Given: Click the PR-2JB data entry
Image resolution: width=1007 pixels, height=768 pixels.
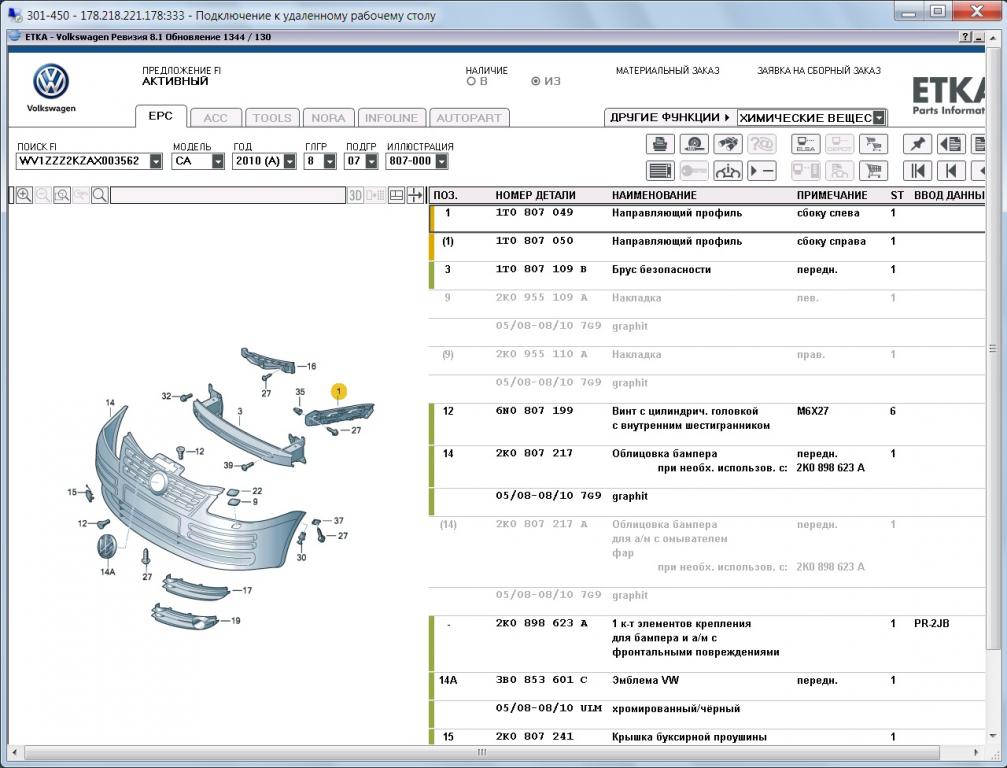Looking at the screenshot, I should [x=931, y=624].
